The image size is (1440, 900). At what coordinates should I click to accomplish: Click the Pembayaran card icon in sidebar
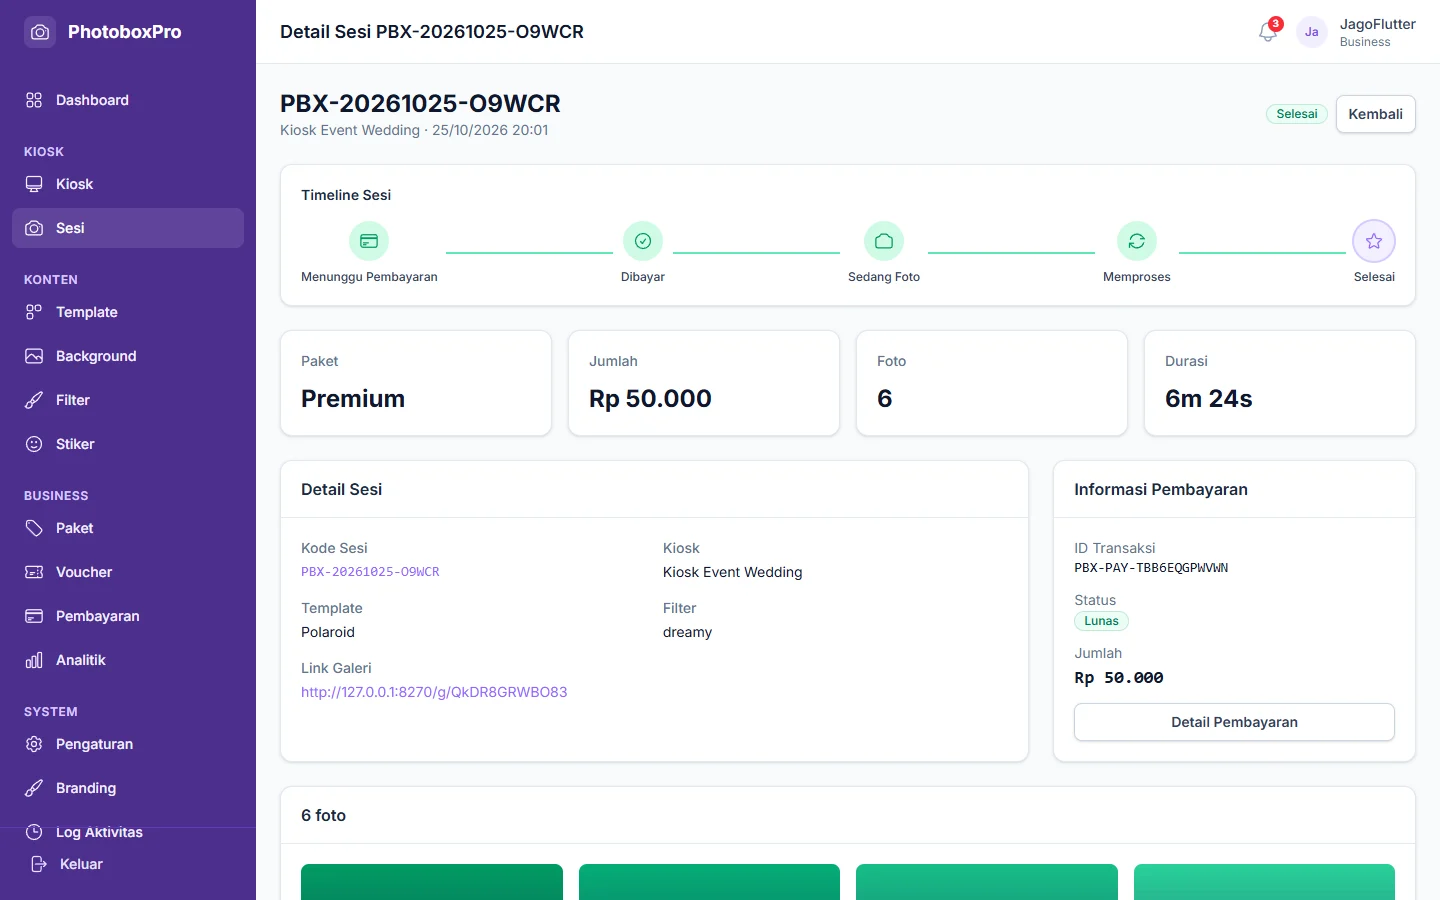pos(34,616)
